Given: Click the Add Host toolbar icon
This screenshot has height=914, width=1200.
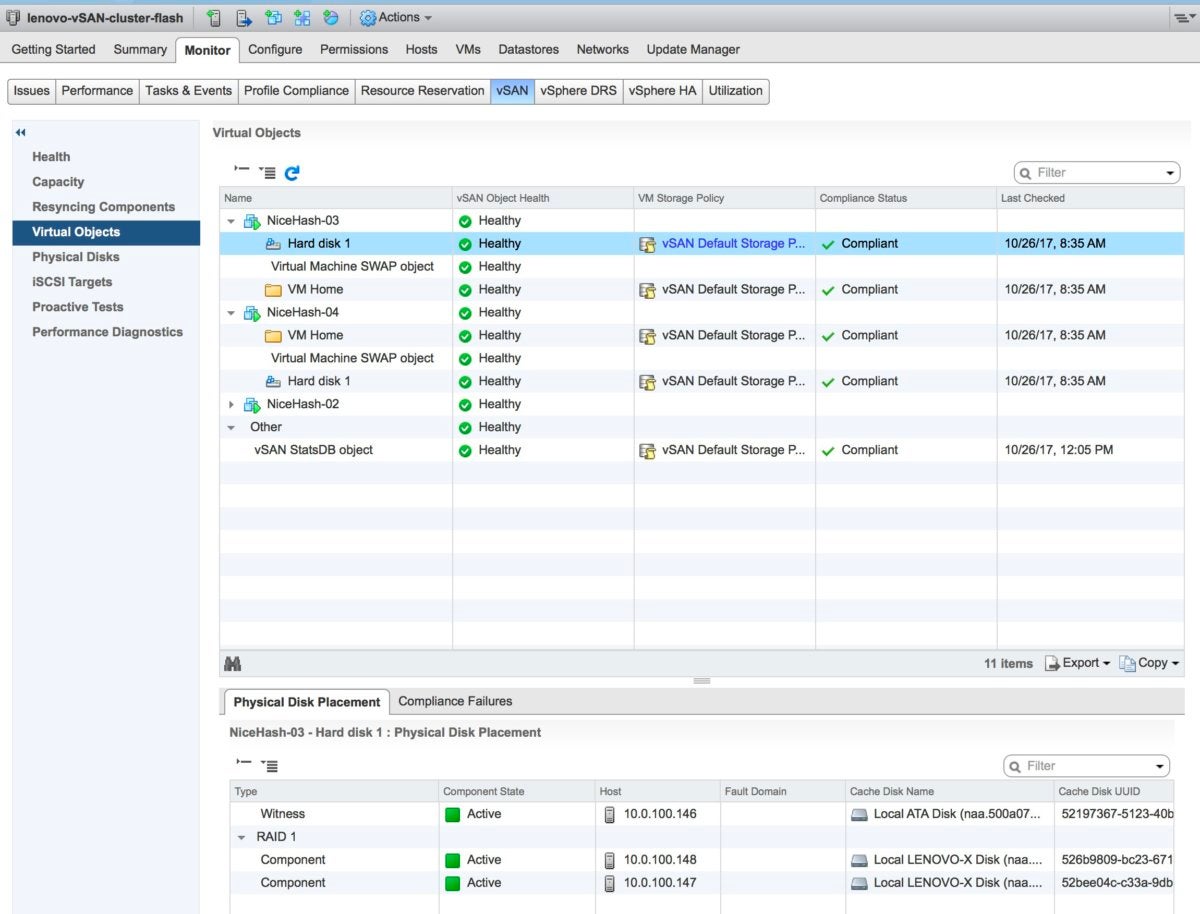Looking at the screenshot, I should pyautogui.click(x=213, y=17).
